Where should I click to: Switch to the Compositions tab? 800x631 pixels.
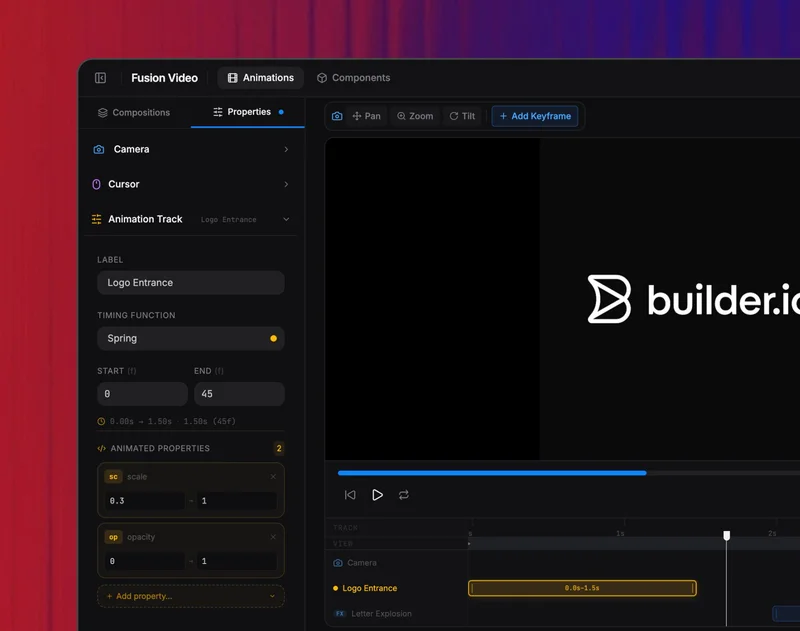(x=134, y=113)
